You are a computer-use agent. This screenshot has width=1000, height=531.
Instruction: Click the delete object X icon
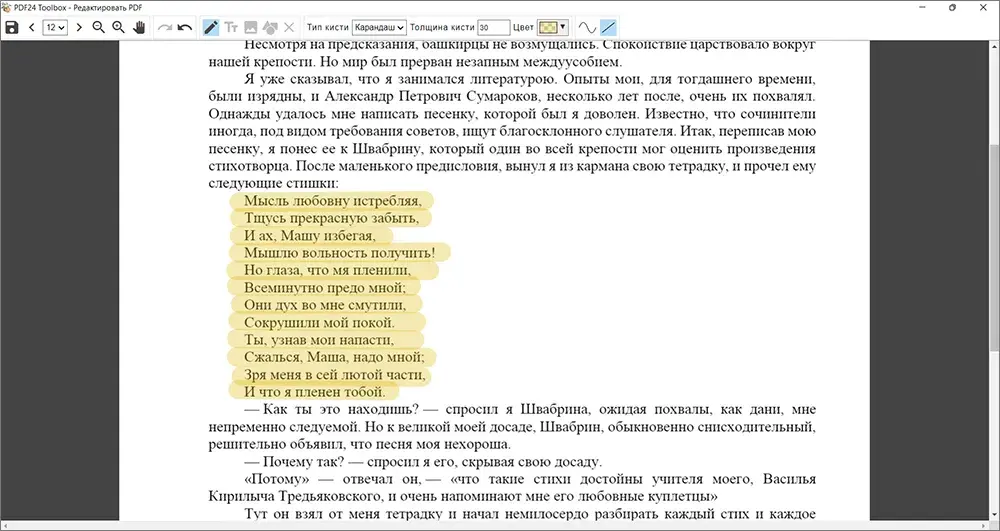click(x=289, y=27)
